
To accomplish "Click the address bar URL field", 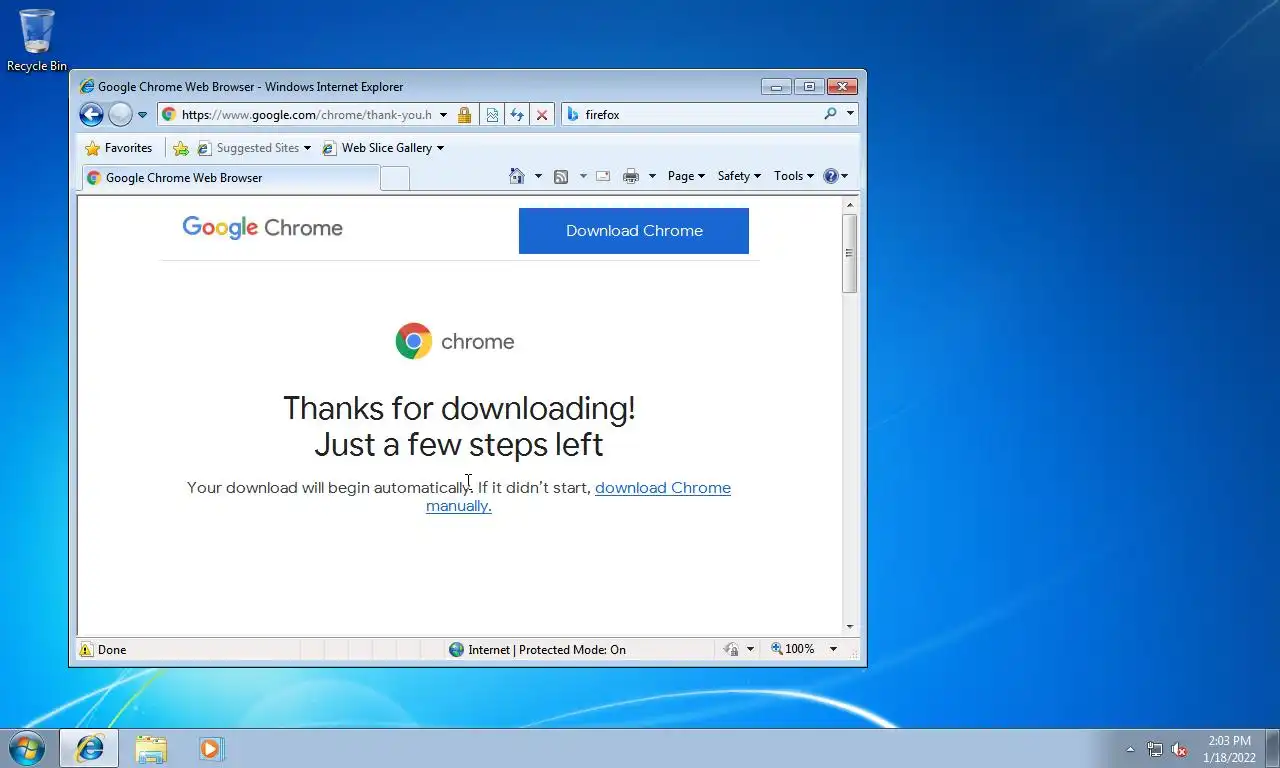I will coord(306,115).
